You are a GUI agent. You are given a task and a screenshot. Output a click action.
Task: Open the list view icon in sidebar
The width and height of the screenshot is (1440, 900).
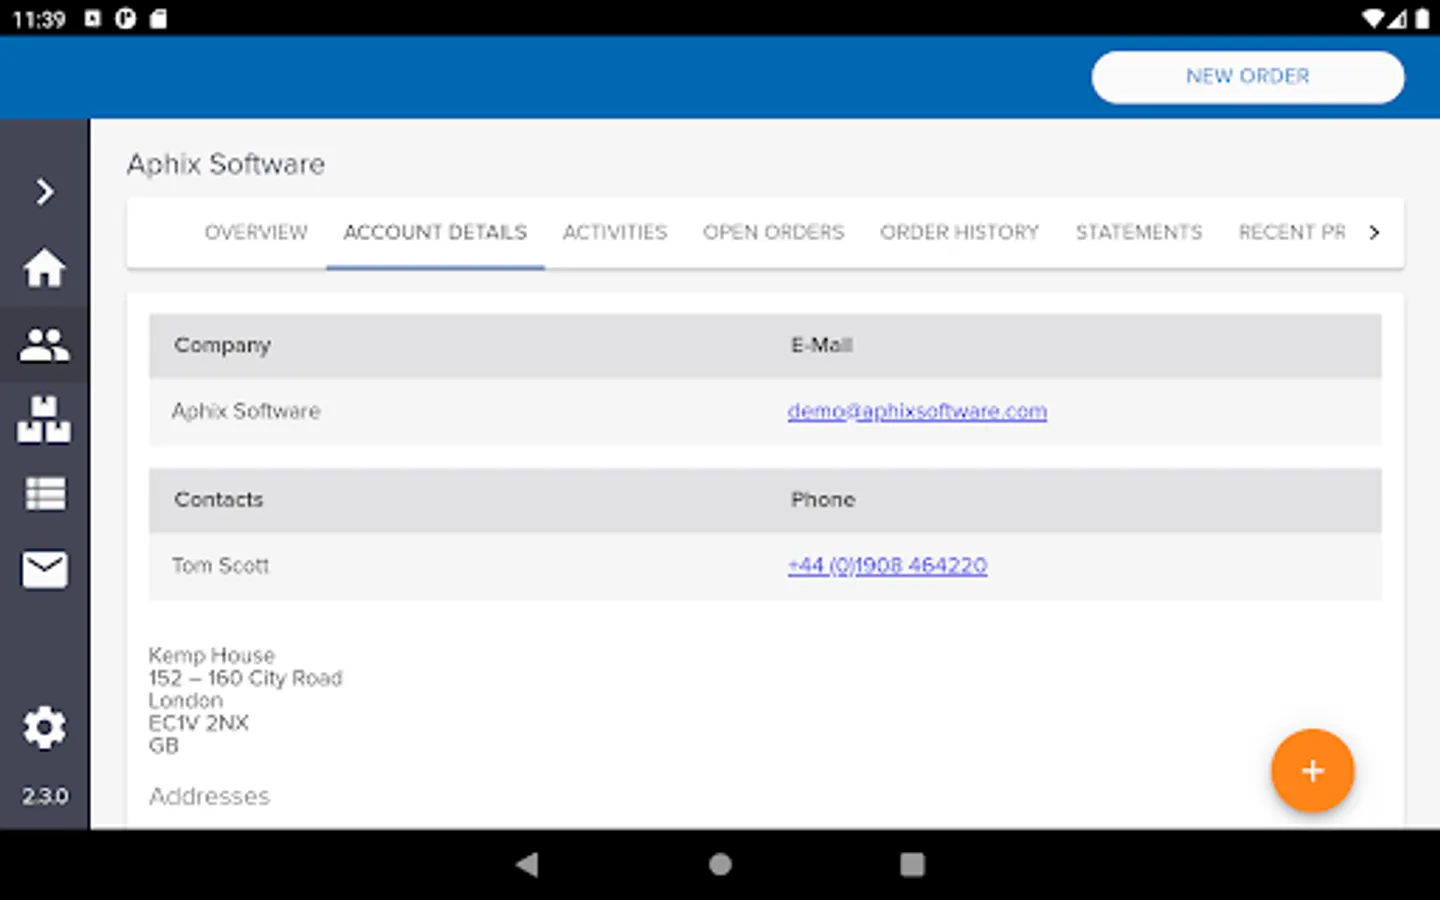[44, 494]
